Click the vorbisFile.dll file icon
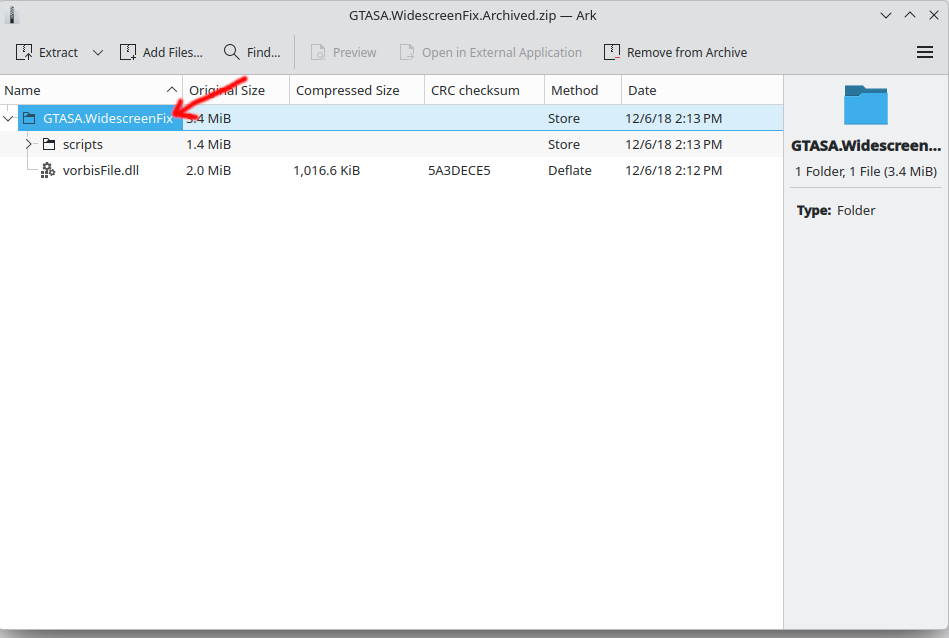Image resolution: width=949 pixels, height=638 pixels. coord(48,171)
